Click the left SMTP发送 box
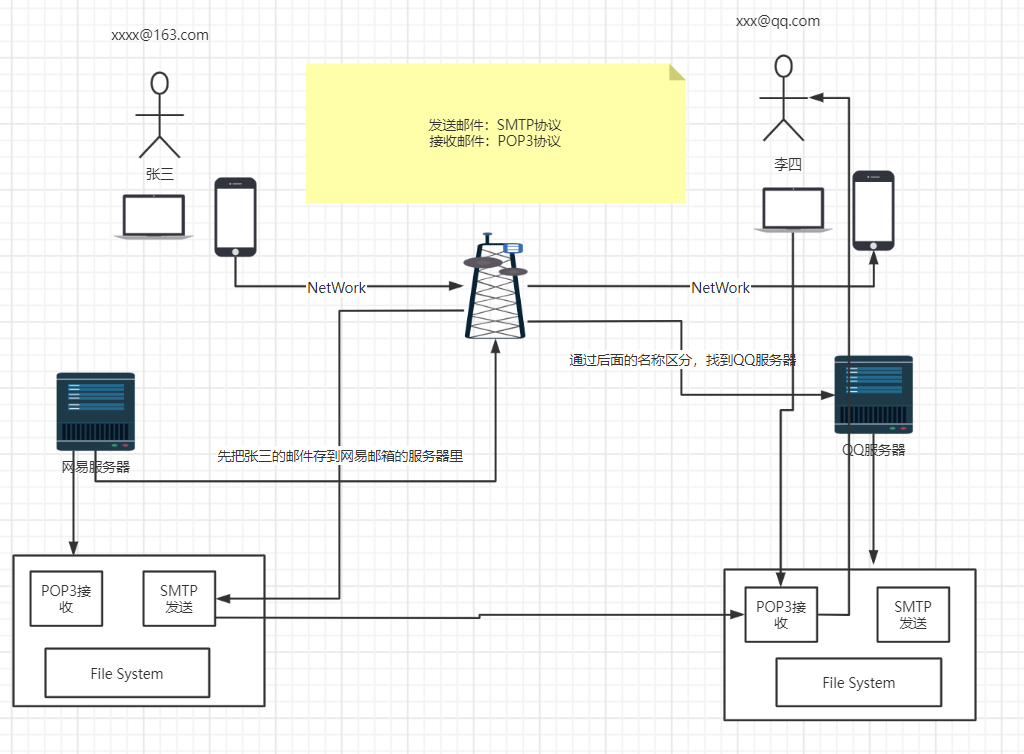Screen dimensions: 1024x754 tap(179, 599)
